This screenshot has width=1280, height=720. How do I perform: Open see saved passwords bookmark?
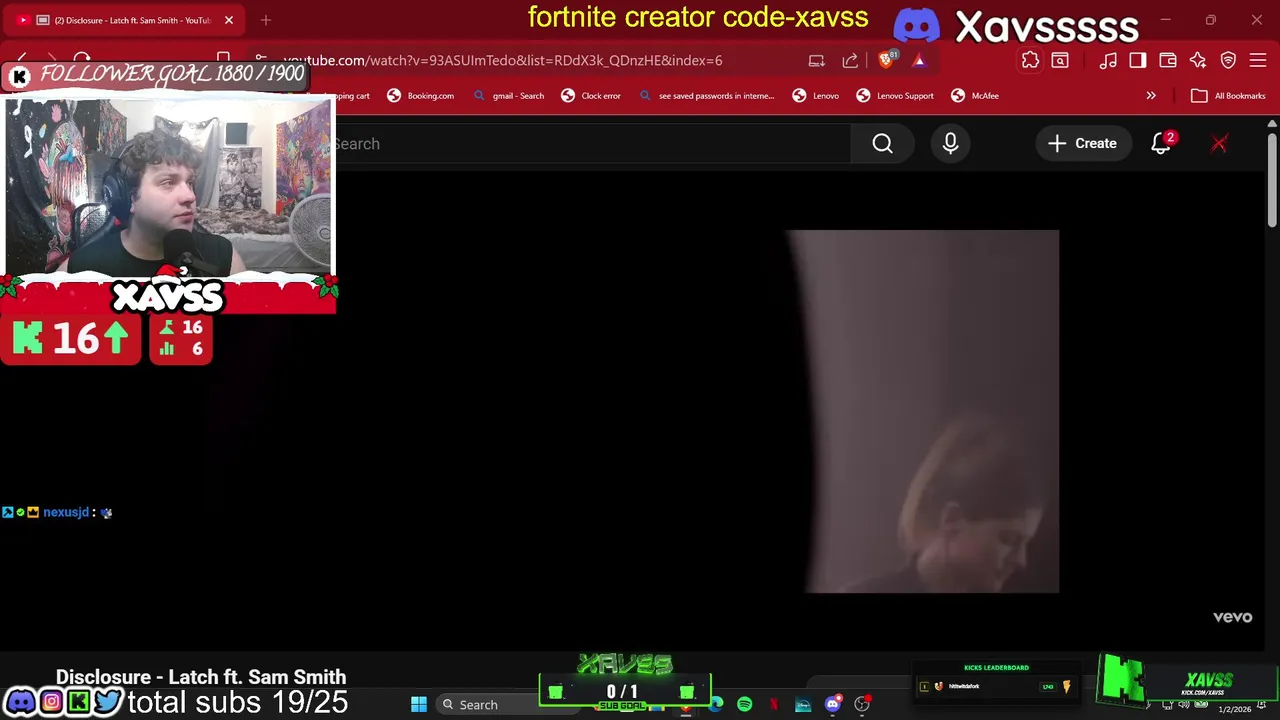pos(706,95)
